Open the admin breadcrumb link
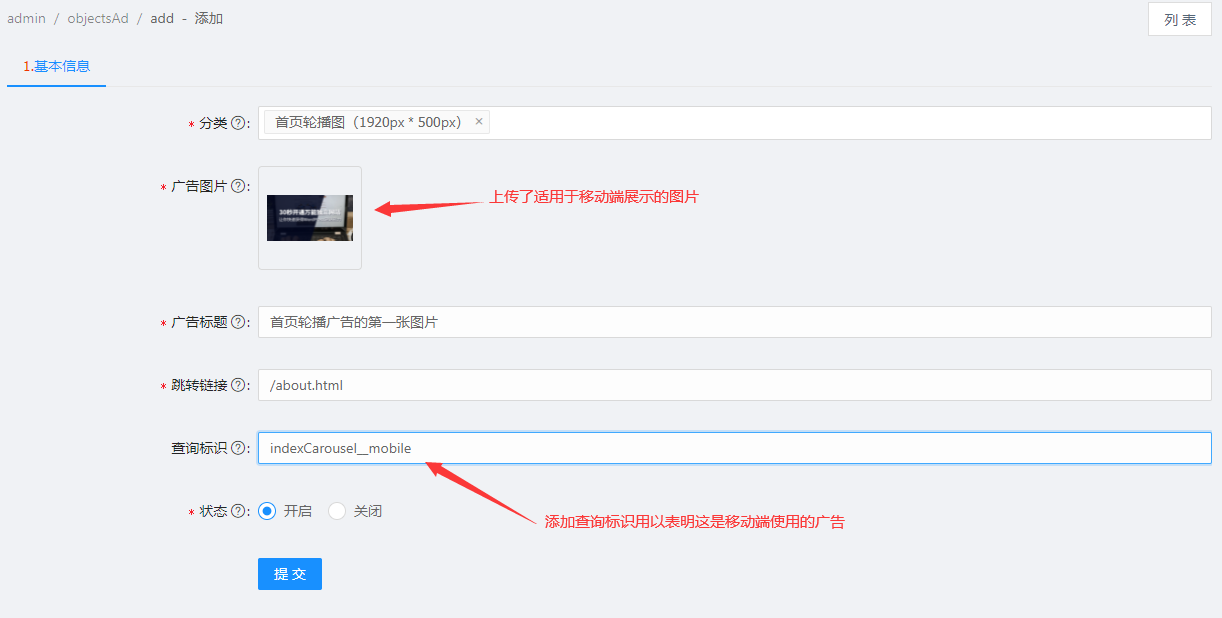This screenshot has width=1222, height=618. pyautogui.click(x=27, y=18)
